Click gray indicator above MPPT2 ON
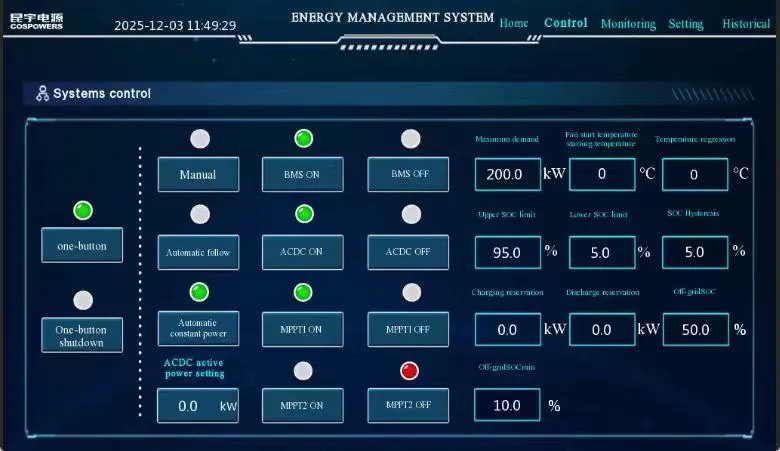Viewport: 780px width, 451px height. (x=303, y=371)
